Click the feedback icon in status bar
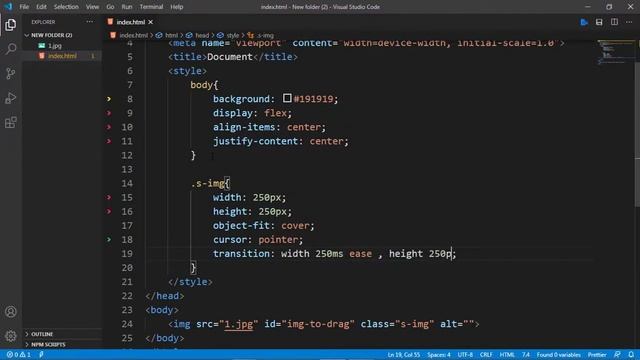640x360 pixels. coord(617,355)
